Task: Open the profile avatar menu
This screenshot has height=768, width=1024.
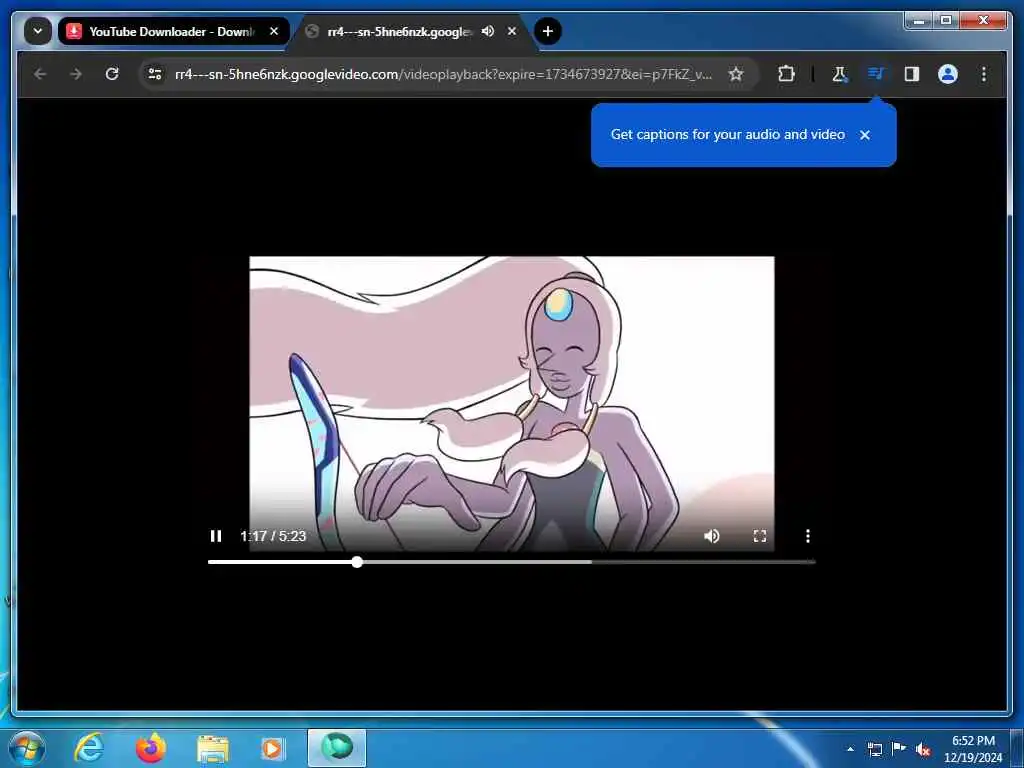Action: [948, 74]
